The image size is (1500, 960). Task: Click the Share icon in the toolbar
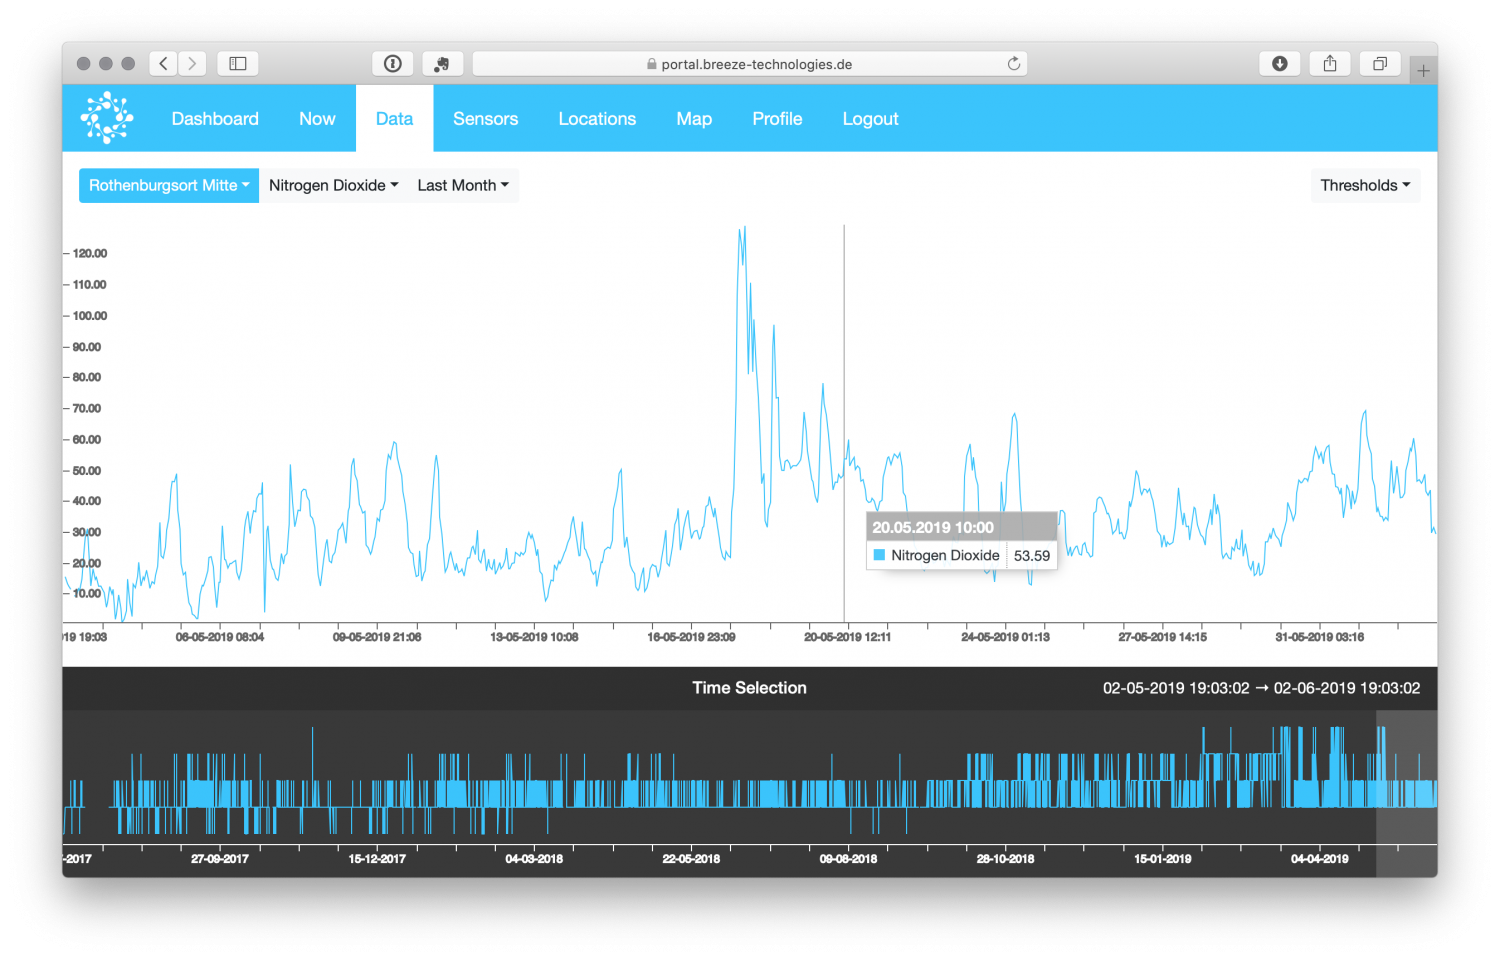point(1329,63)
